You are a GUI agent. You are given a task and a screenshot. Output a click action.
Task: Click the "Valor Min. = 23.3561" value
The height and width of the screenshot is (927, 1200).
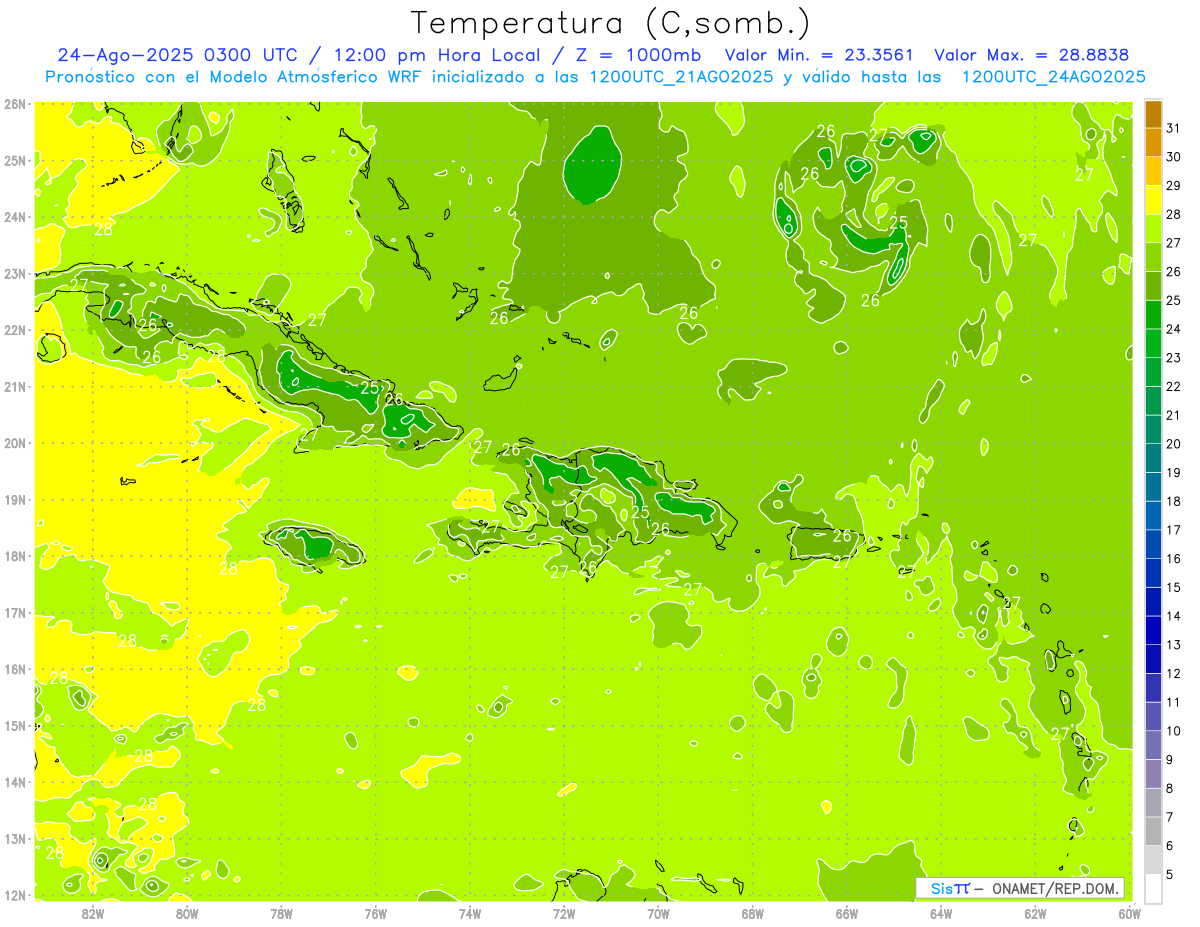point(819,55)
